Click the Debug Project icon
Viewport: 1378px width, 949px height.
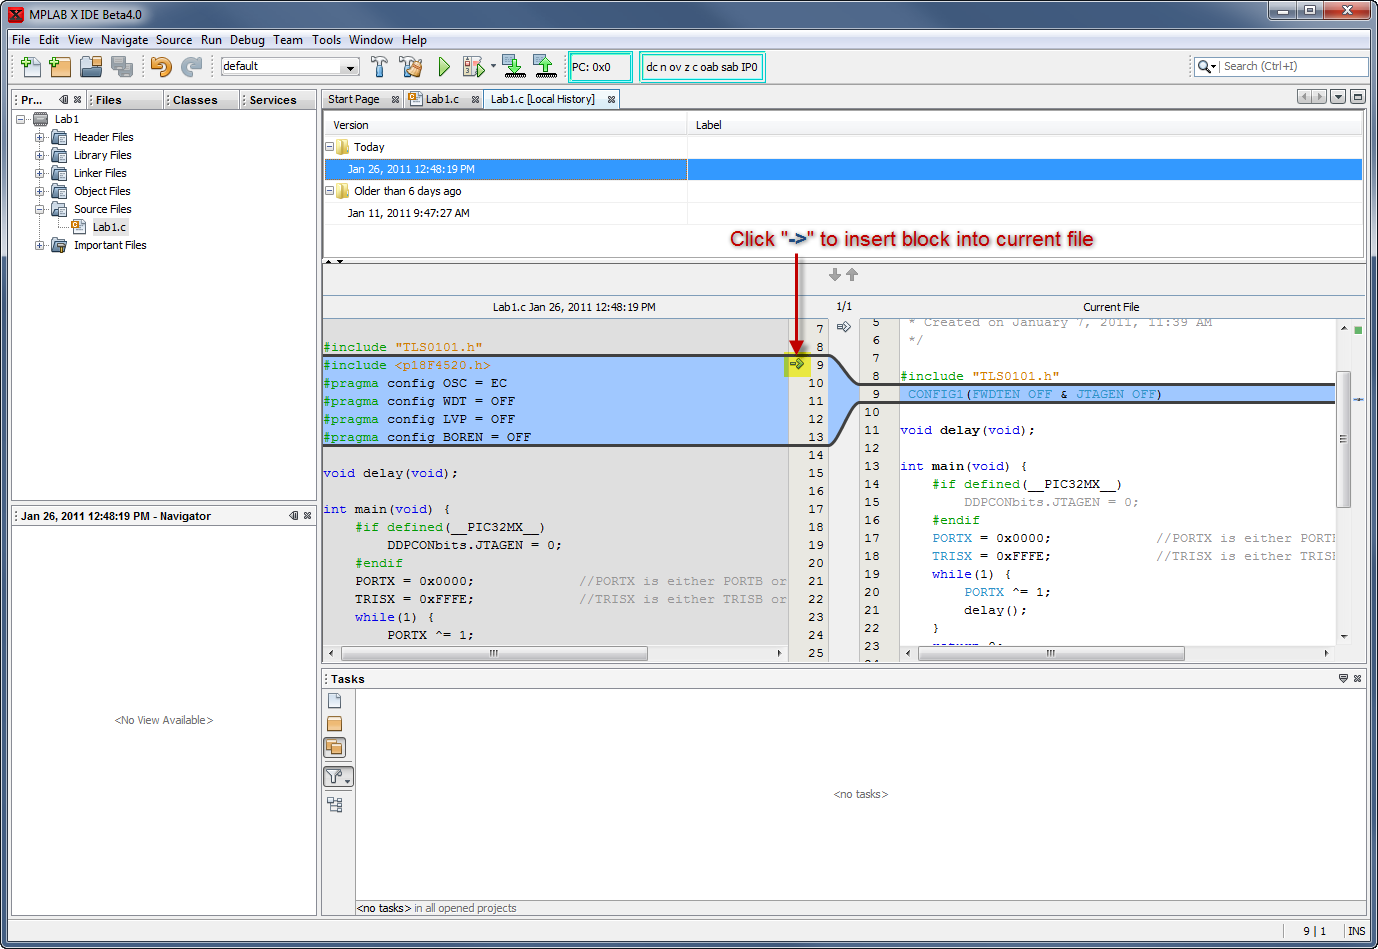pos(473,67)
